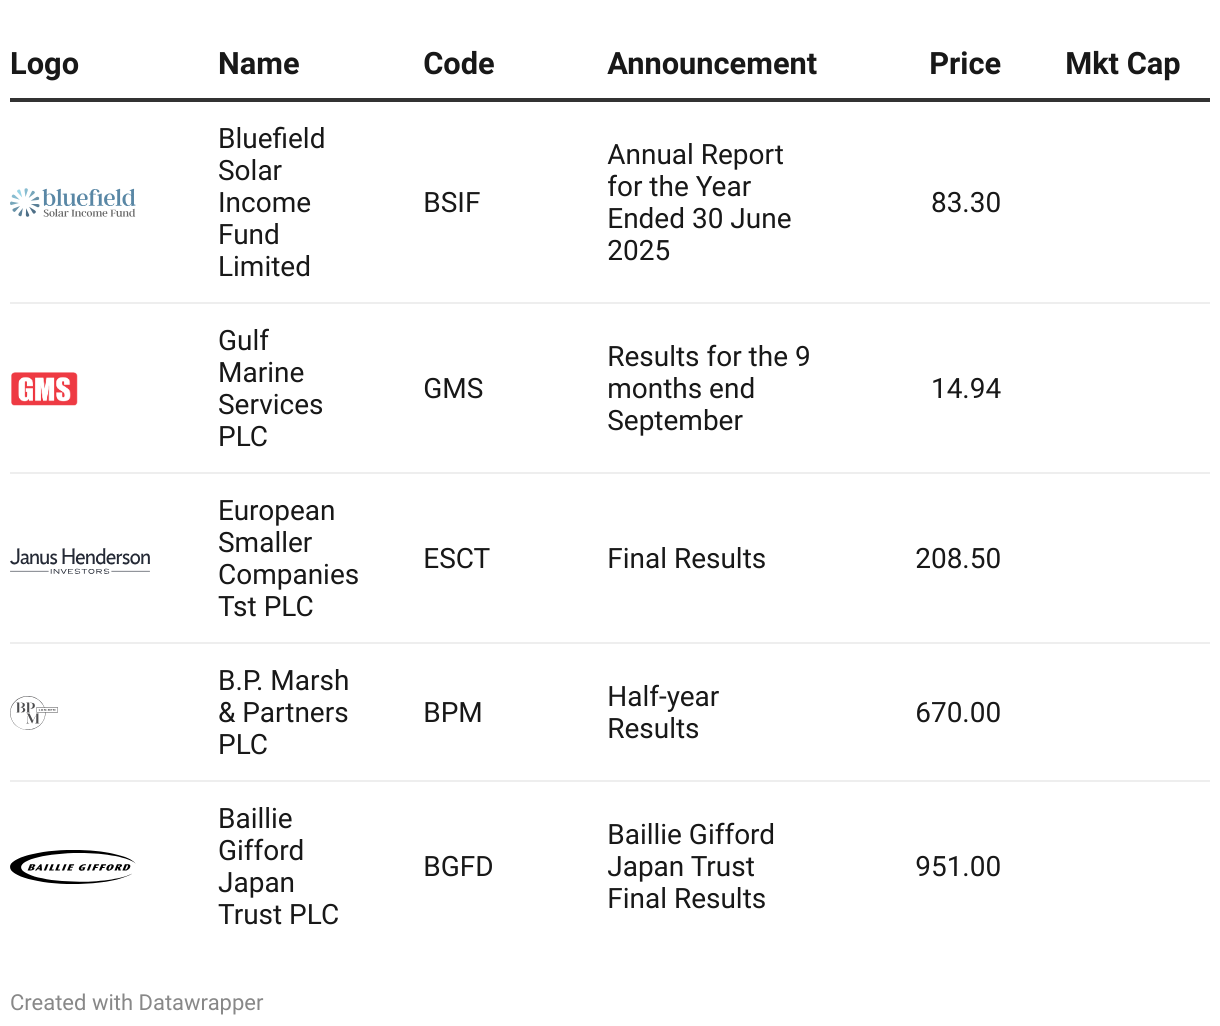Sort by the Name column header
1220x1026 pixels.
point(259,64)
